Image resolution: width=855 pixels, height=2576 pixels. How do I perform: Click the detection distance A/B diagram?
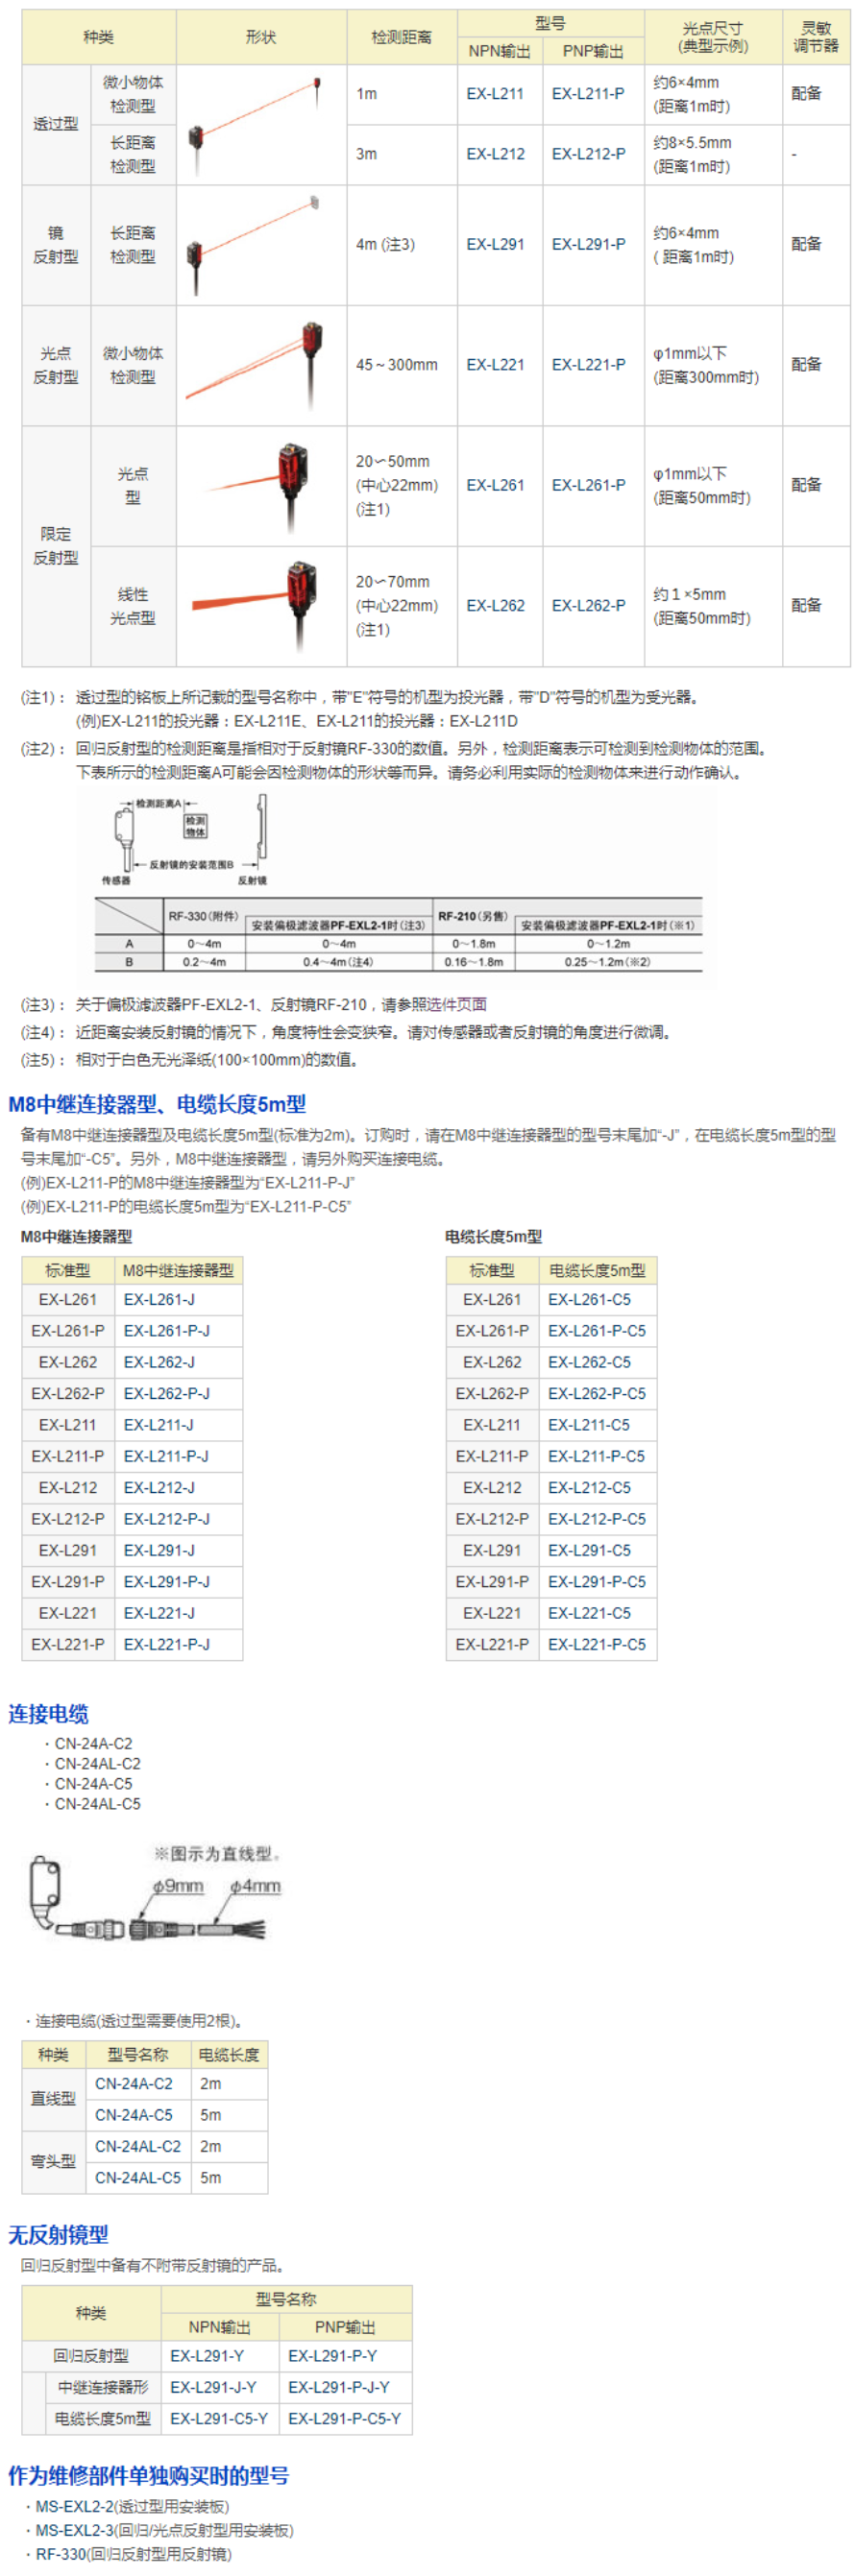(x=398, y=885)
